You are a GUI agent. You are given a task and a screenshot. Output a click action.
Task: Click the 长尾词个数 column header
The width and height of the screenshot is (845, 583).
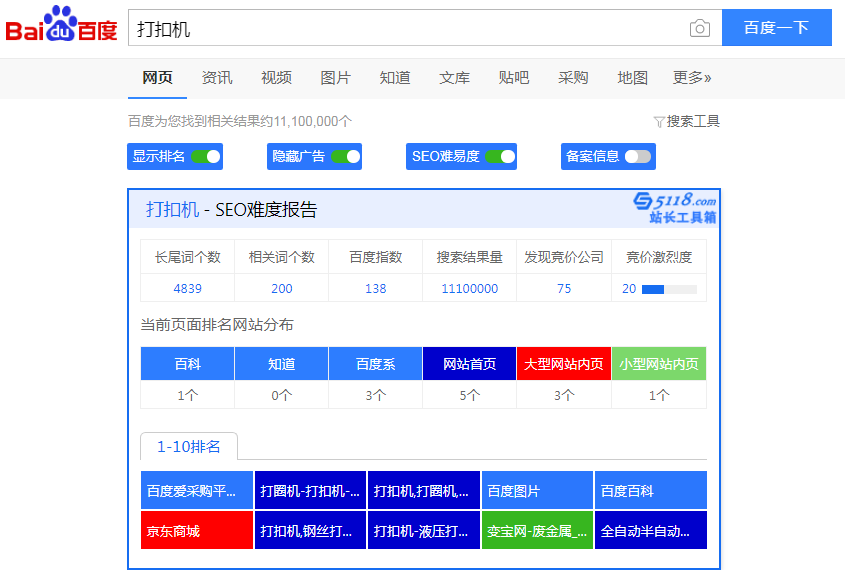[188, 257]
